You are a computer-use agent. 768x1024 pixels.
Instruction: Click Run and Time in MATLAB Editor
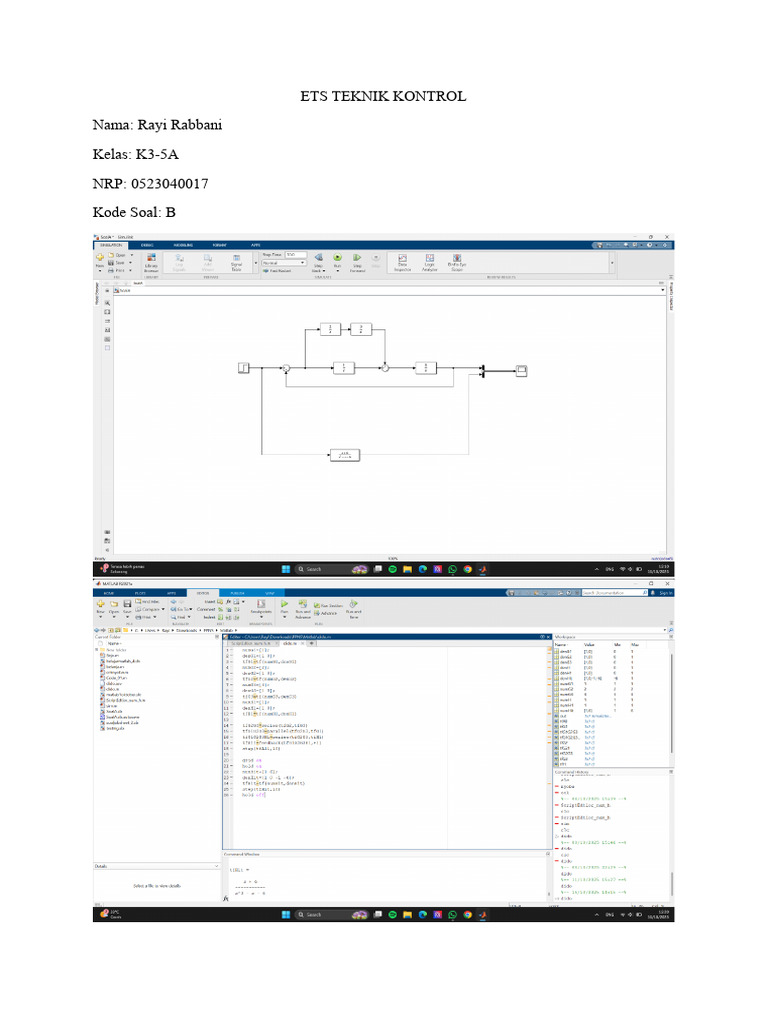[353, 609]
